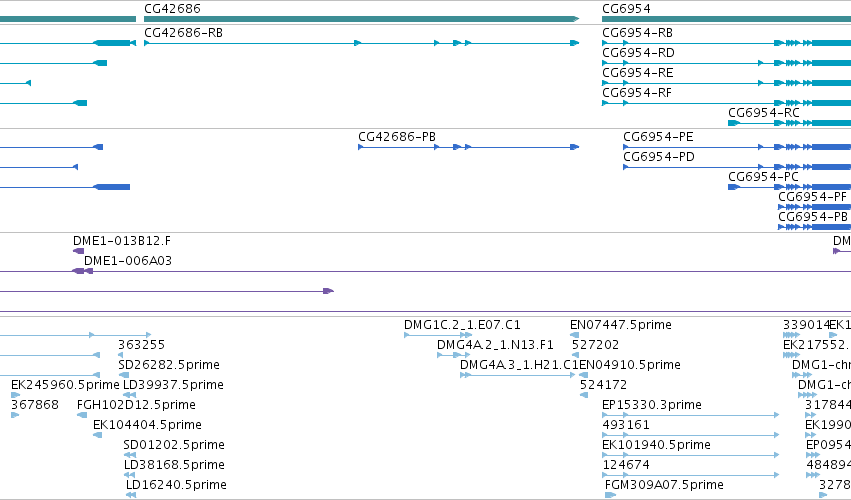Screen dimensions: 851x500
Task: Click the CG6954-PE protein label
Action: pos(658,137)
